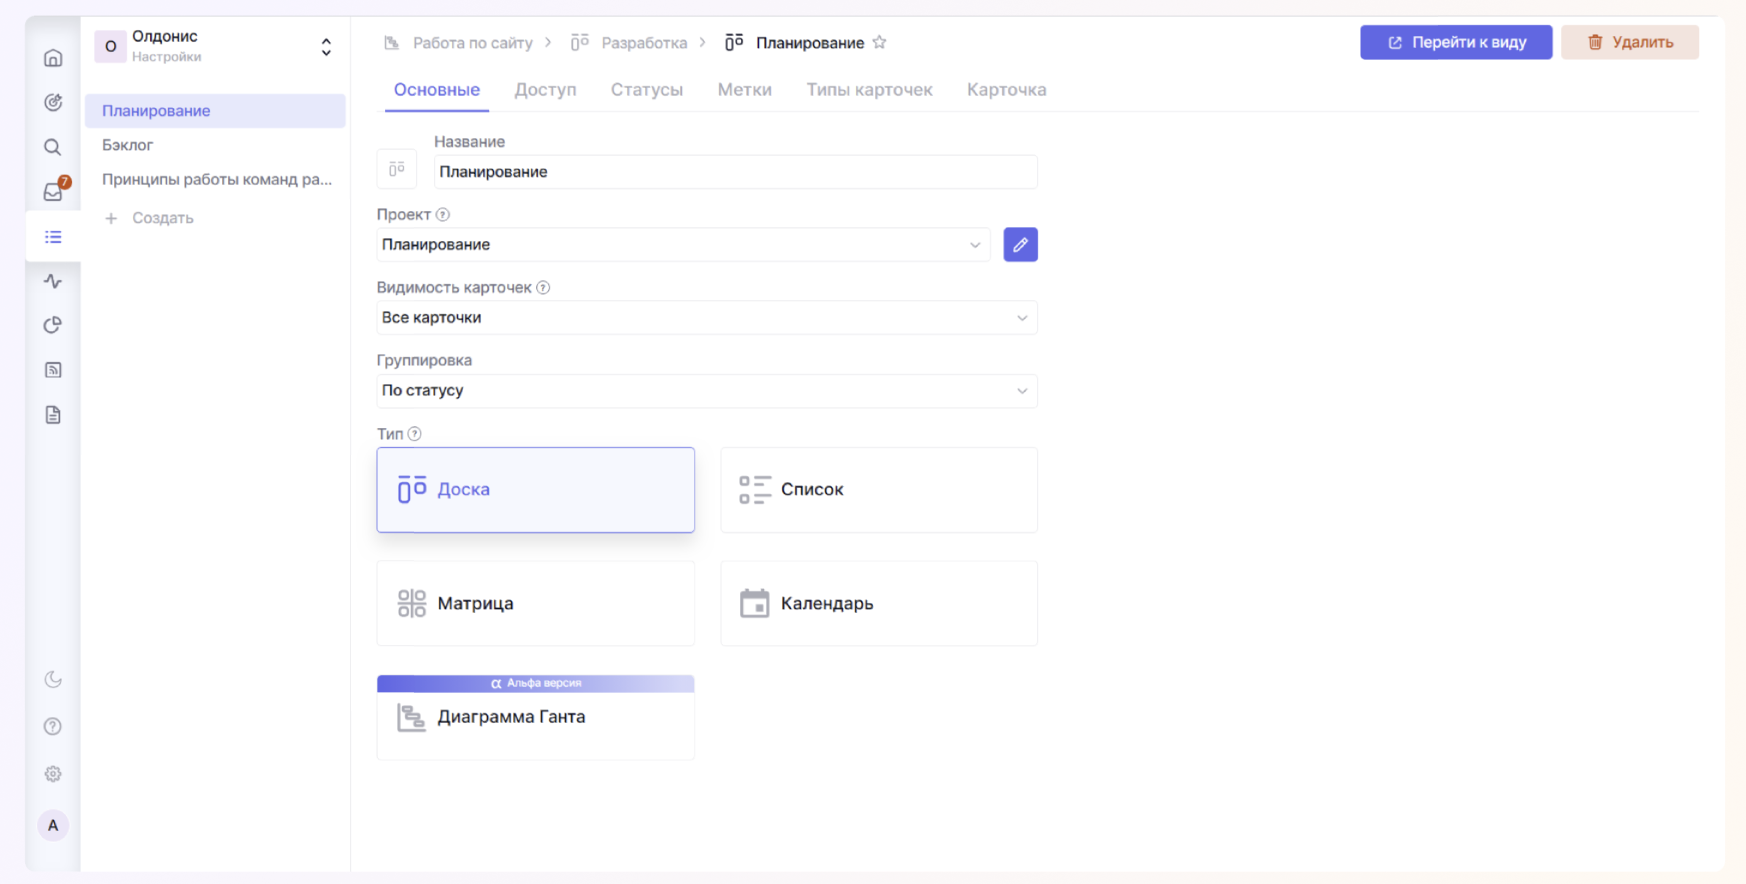Screen dimensions: 1746x884
Task: Open settings gear in sidebar
Action: [53, 774]
